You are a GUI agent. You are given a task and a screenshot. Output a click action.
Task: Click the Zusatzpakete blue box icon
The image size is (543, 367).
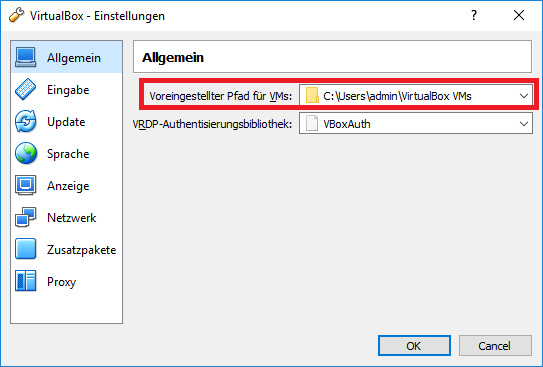pyautogui.click(x=25, y=249)
